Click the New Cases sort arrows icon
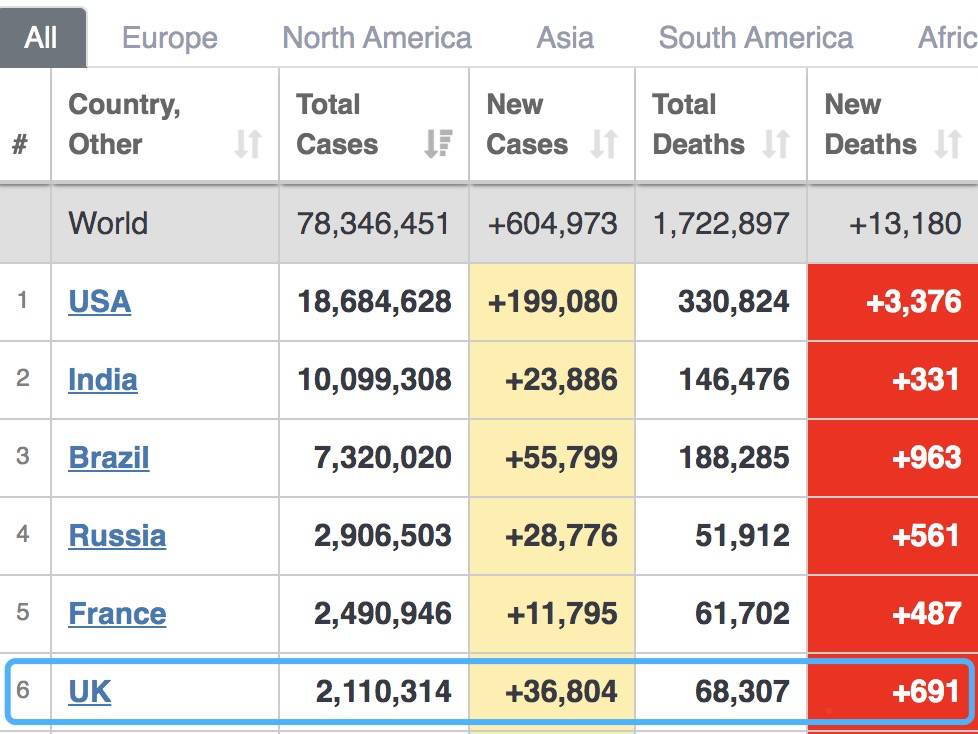The width and height of the screenshot is (978, 734). click(603, 144)
